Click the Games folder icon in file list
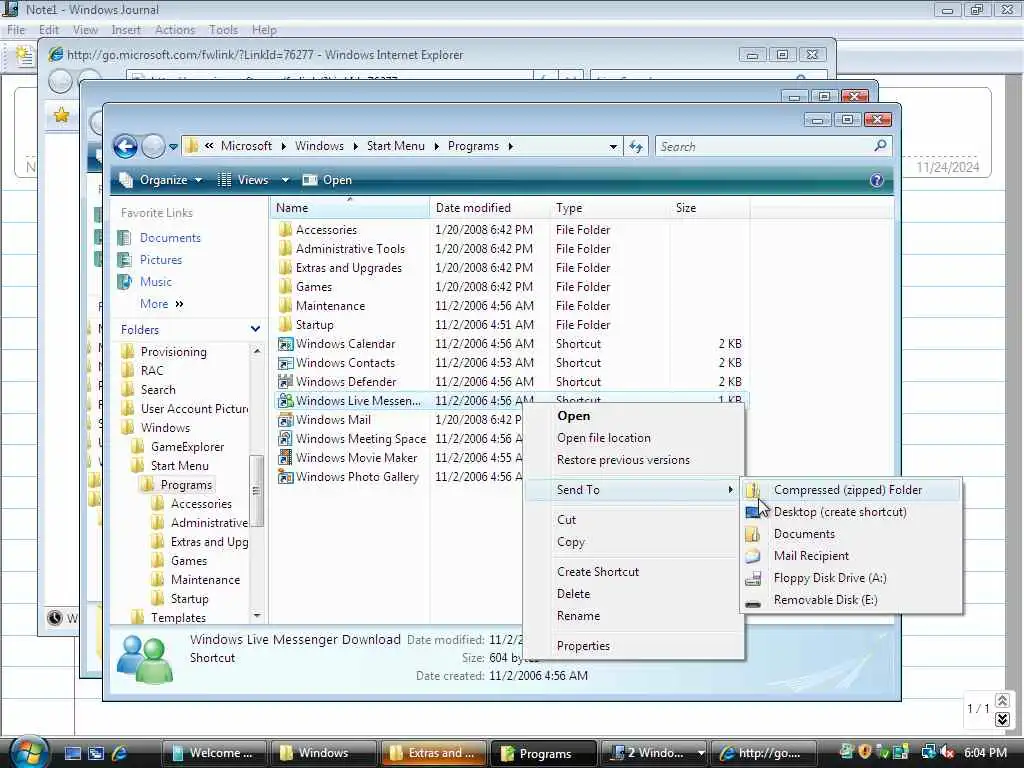The height and width of the screenshot is (768, 1024). point(285,286)
